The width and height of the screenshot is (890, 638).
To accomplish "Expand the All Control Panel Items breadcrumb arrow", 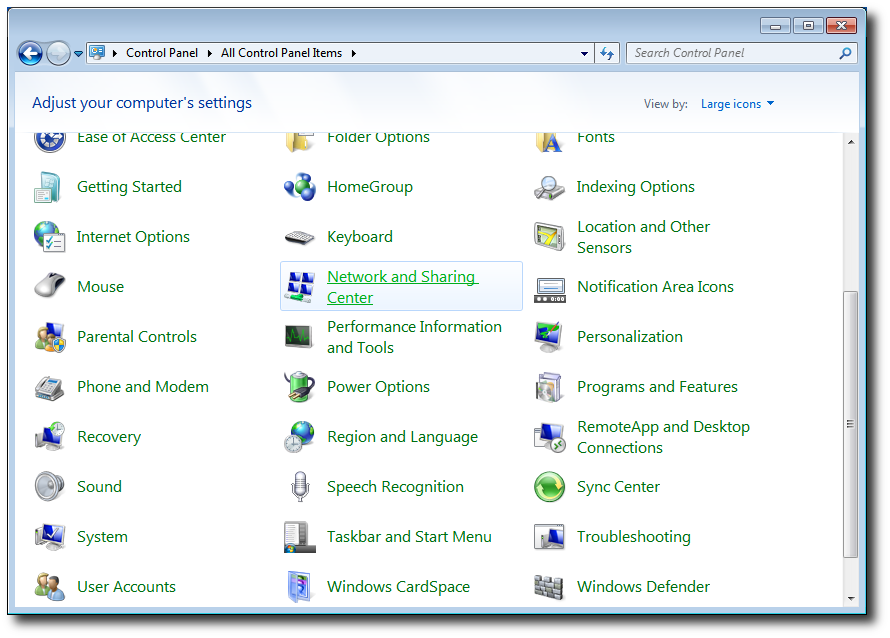I will pos(354,53).
